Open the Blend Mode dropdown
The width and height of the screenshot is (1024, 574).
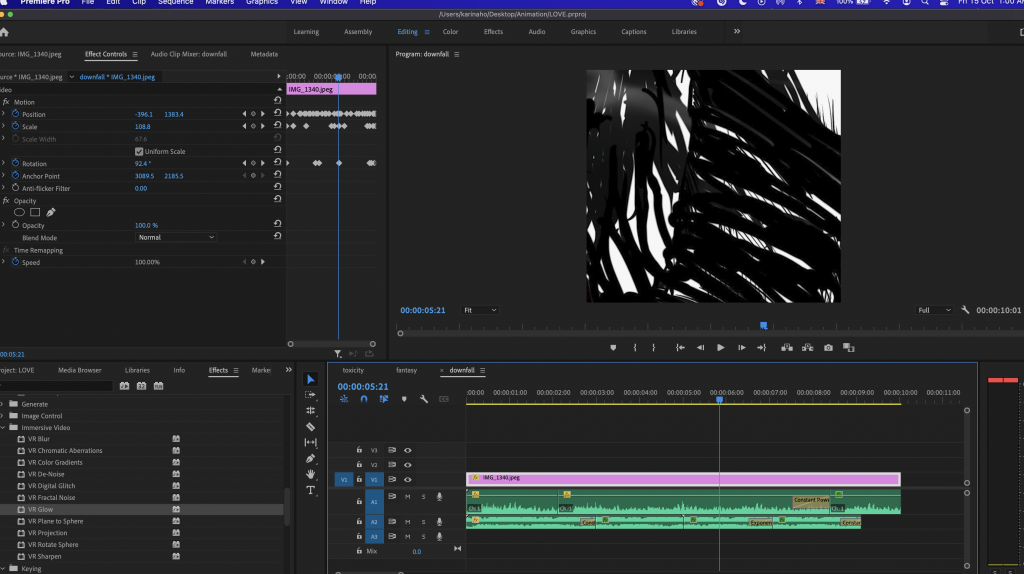coord(176,237)
